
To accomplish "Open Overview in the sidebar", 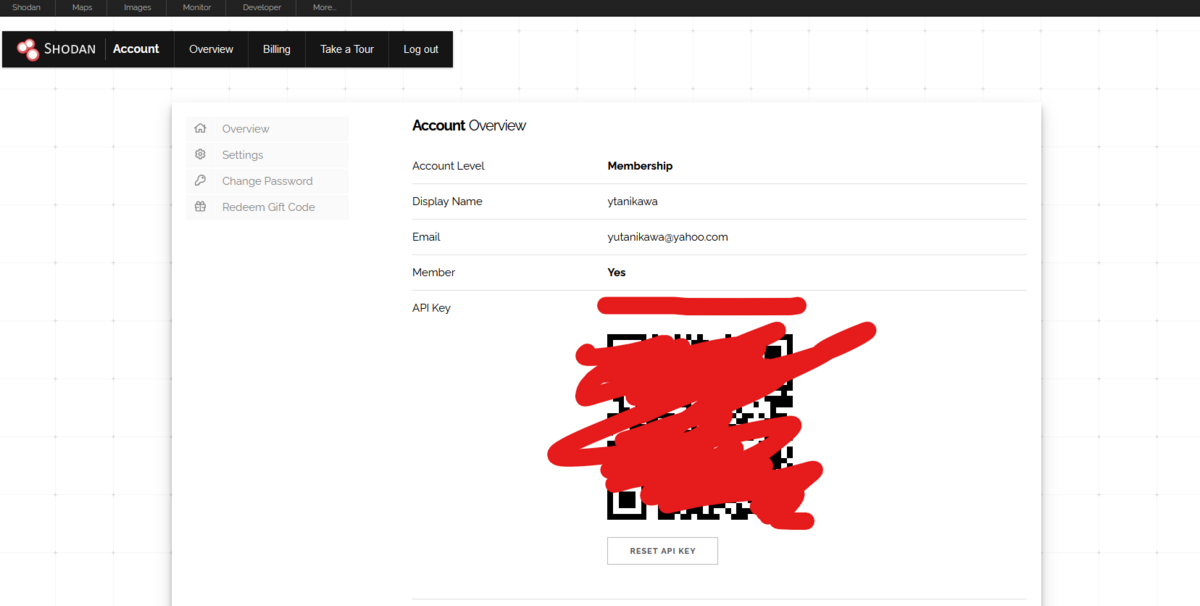I will (x=246, y=129).
